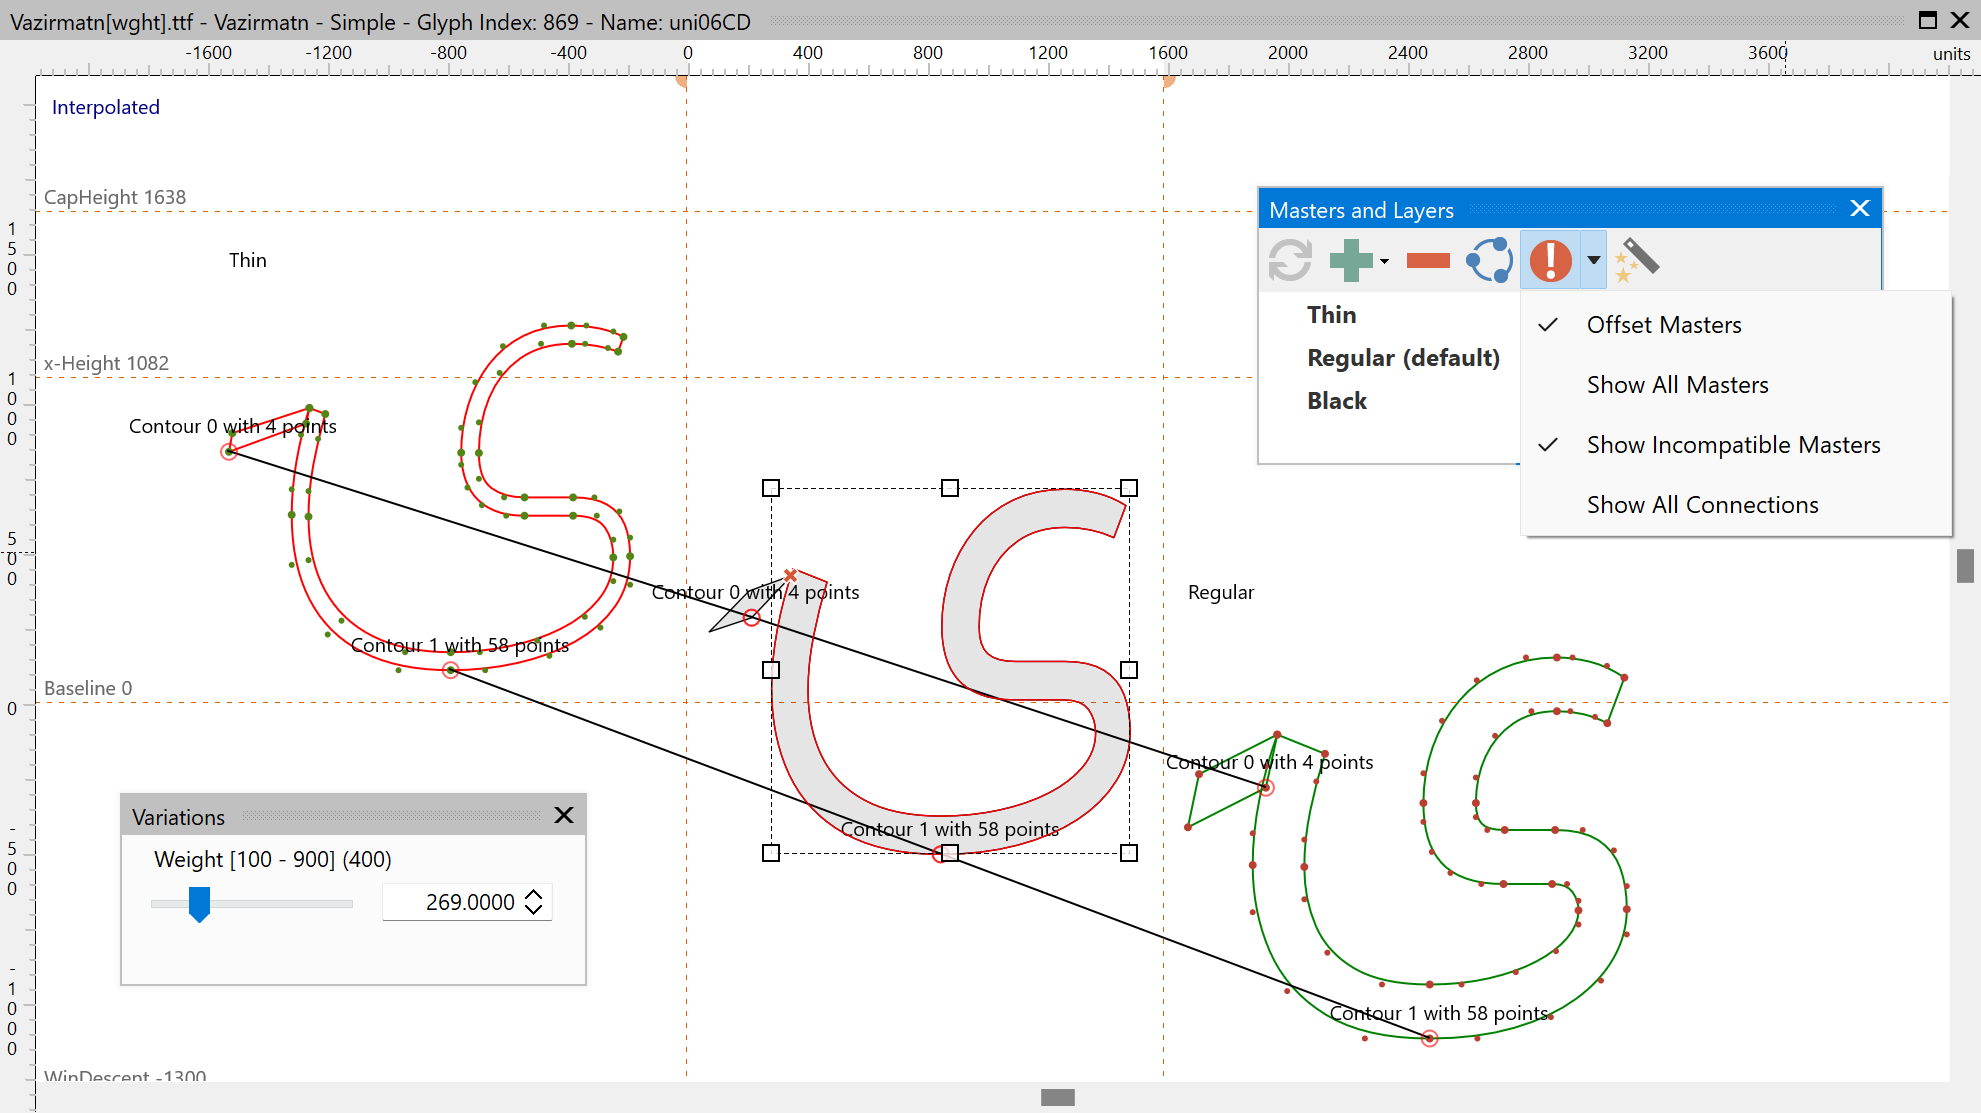This screenshot has height=1113, width=1981.
Task: Collapse the dropdown arrow beside exclamation icon
Action: 1593,260
